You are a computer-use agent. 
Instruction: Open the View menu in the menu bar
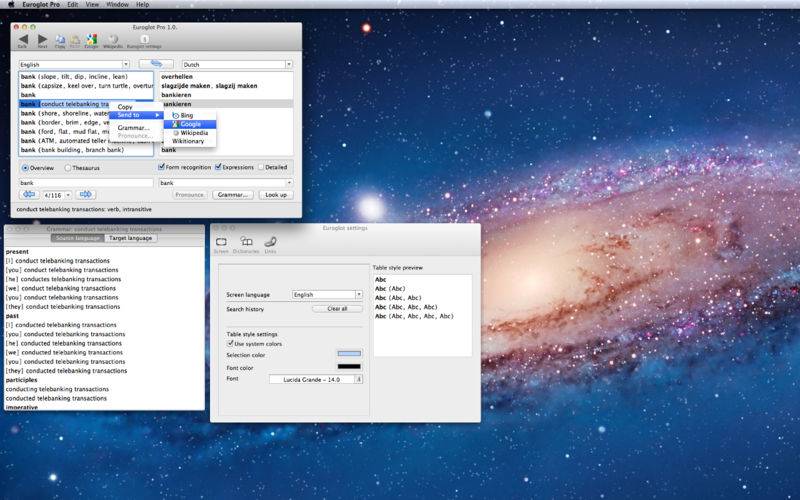point(92,4)
